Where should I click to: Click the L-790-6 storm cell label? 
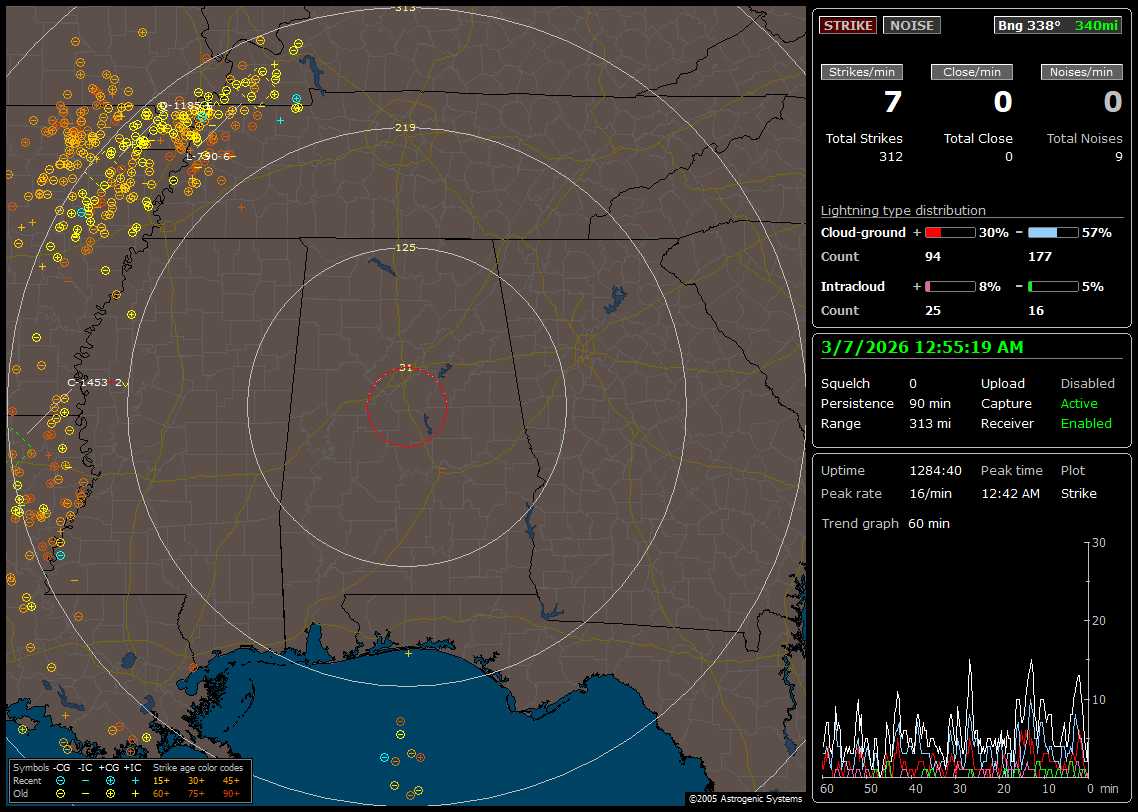coord(208,156)
